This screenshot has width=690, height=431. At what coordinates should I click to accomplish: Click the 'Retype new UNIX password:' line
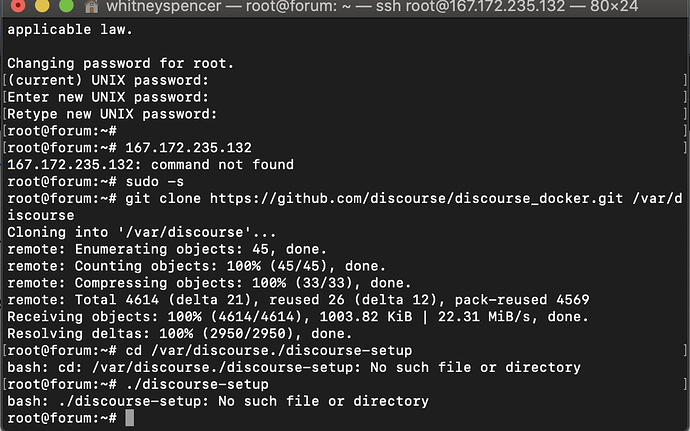click(x=112, y=114)
